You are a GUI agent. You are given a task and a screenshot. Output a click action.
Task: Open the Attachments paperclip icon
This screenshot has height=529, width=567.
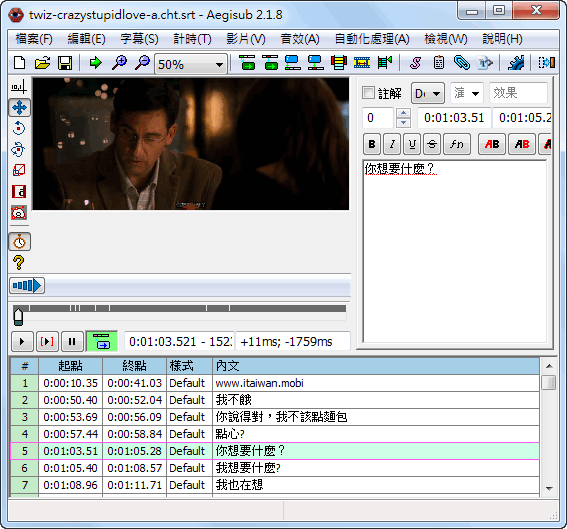462,63
